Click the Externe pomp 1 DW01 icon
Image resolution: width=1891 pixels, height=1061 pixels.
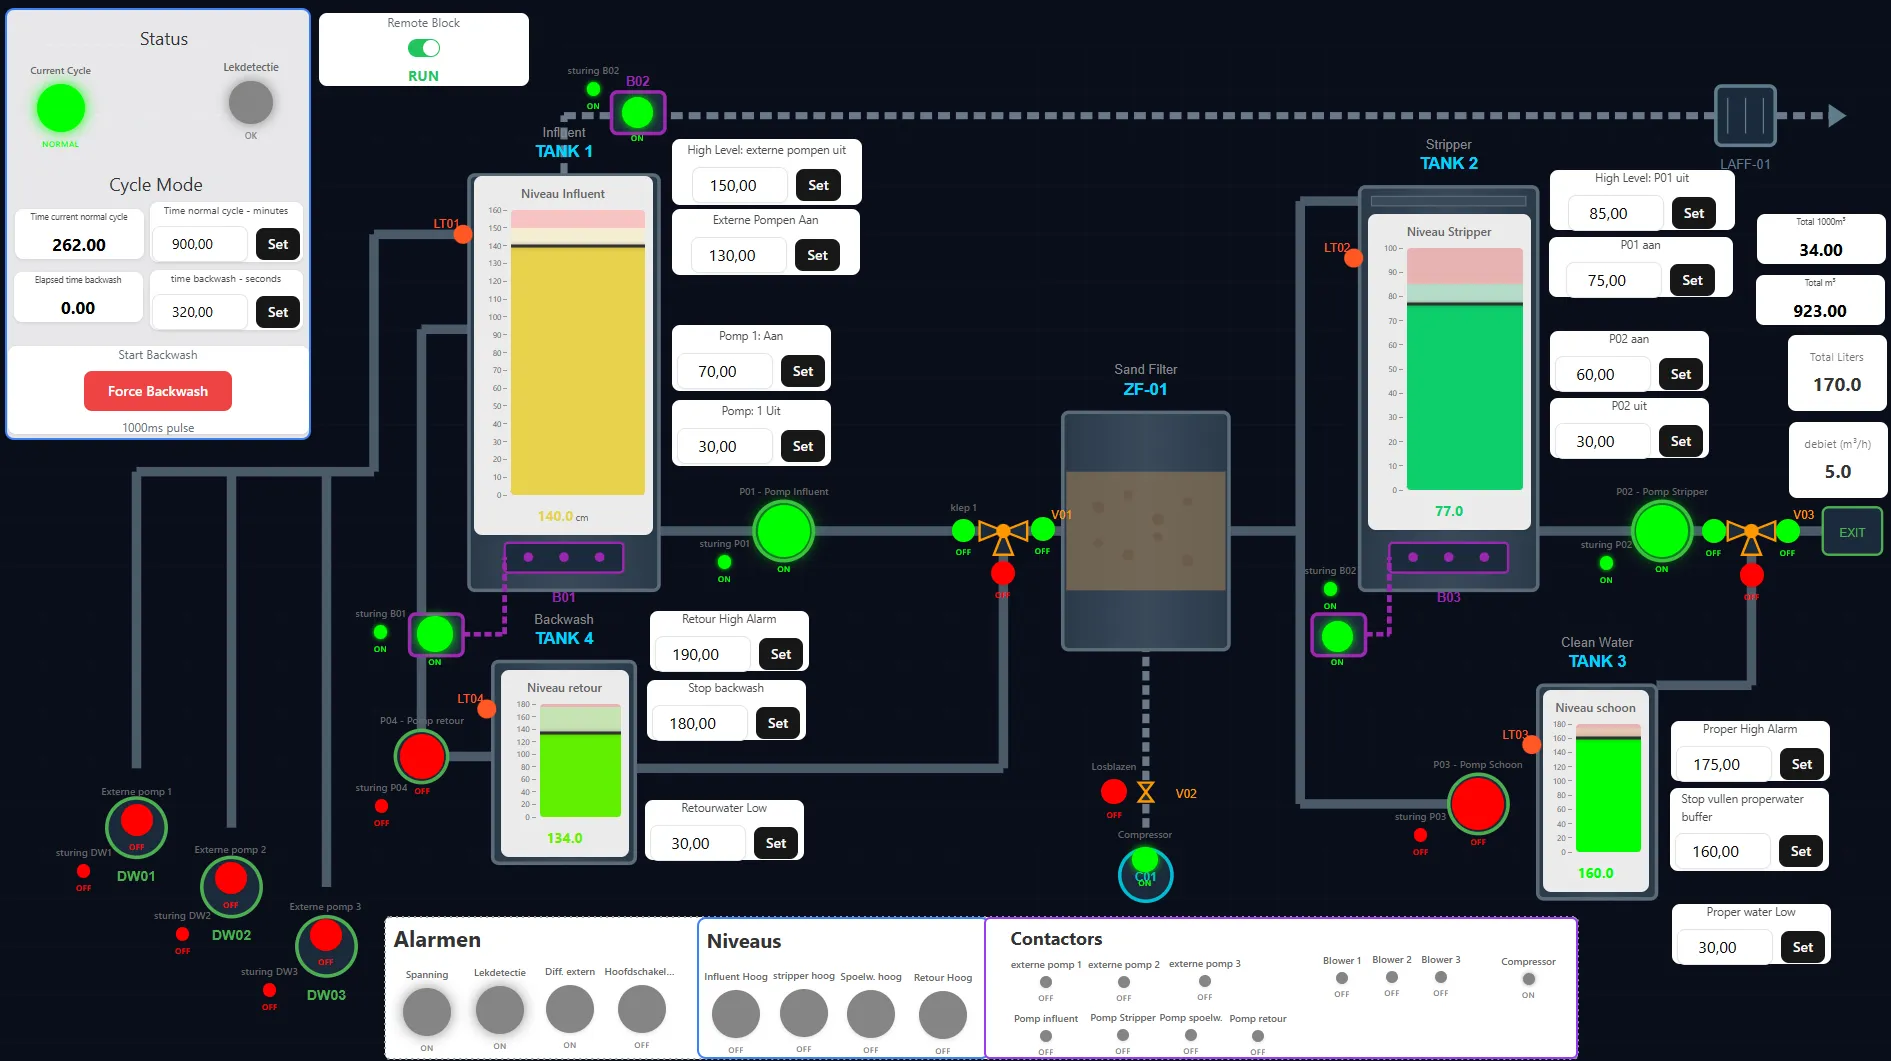[136, 826]
